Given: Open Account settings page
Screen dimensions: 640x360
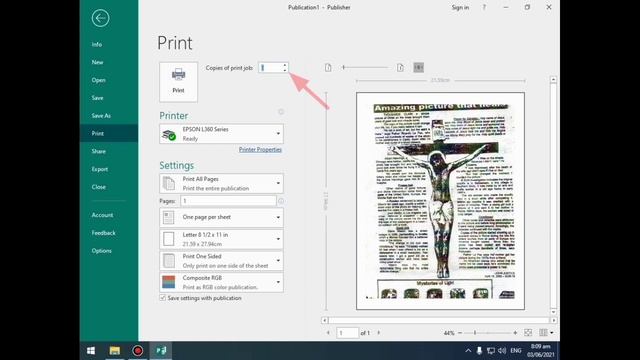Looking at the screenshot, I should [x=102, y=215].
